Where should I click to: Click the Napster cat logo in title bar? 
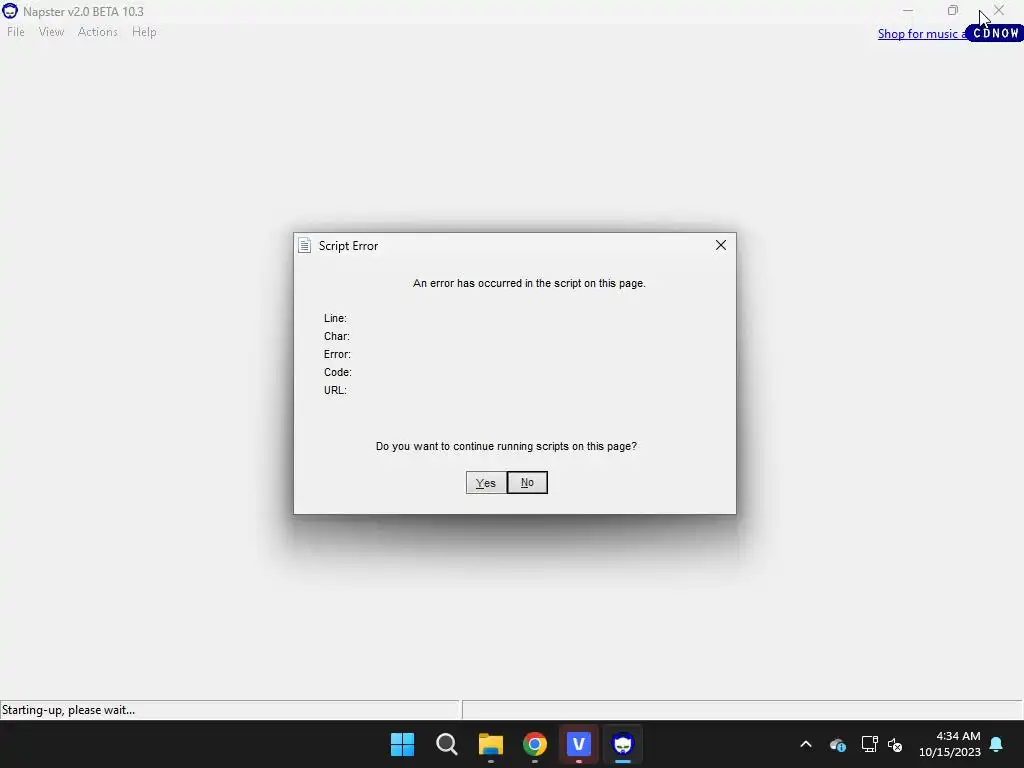[x=10, y=11]
